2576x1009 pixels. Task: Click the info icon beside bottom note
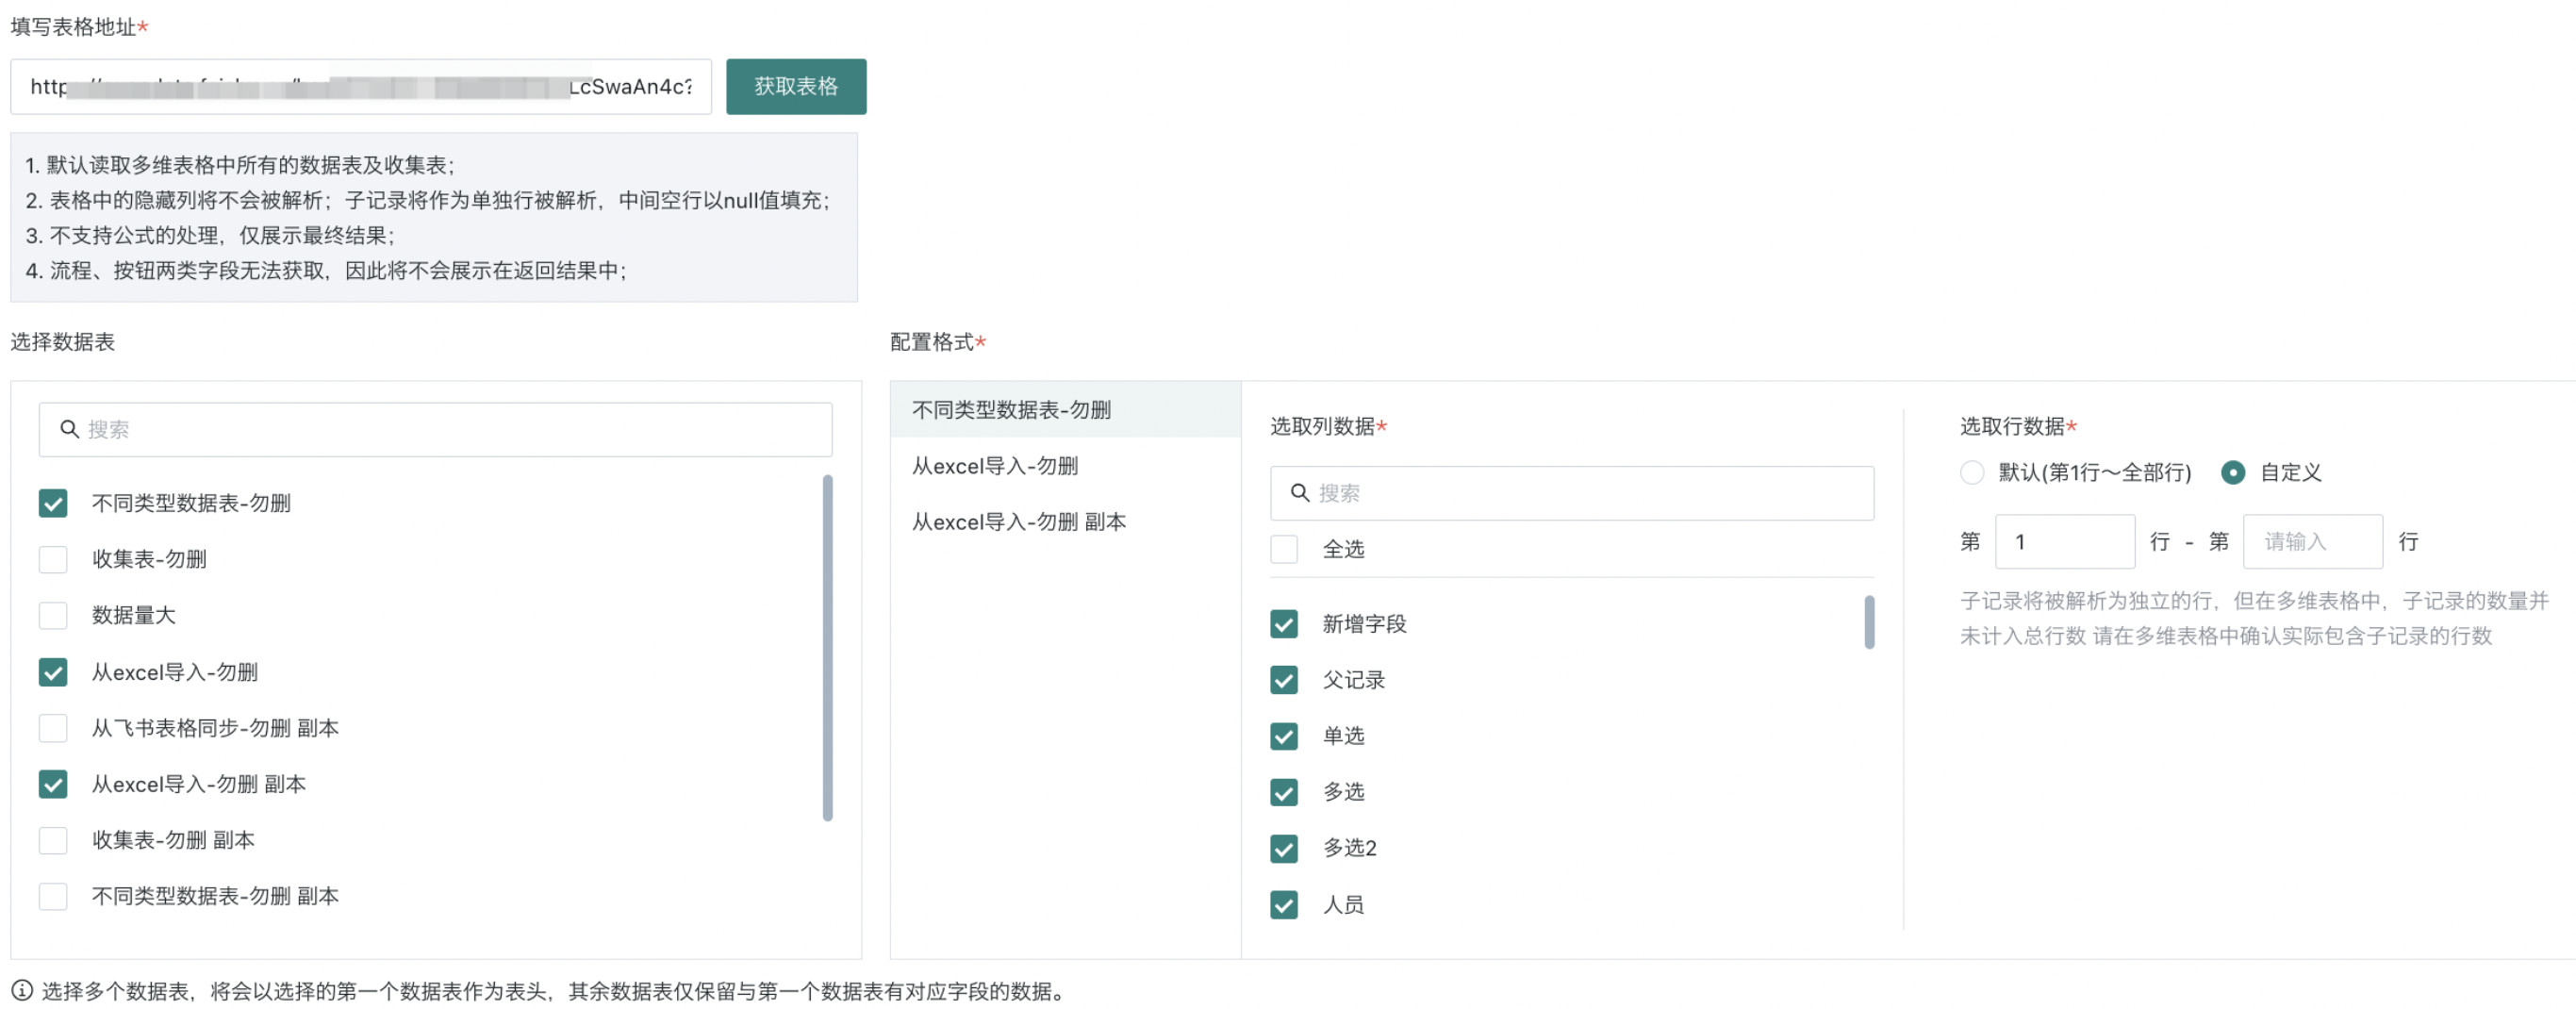(x=22, y=990)
